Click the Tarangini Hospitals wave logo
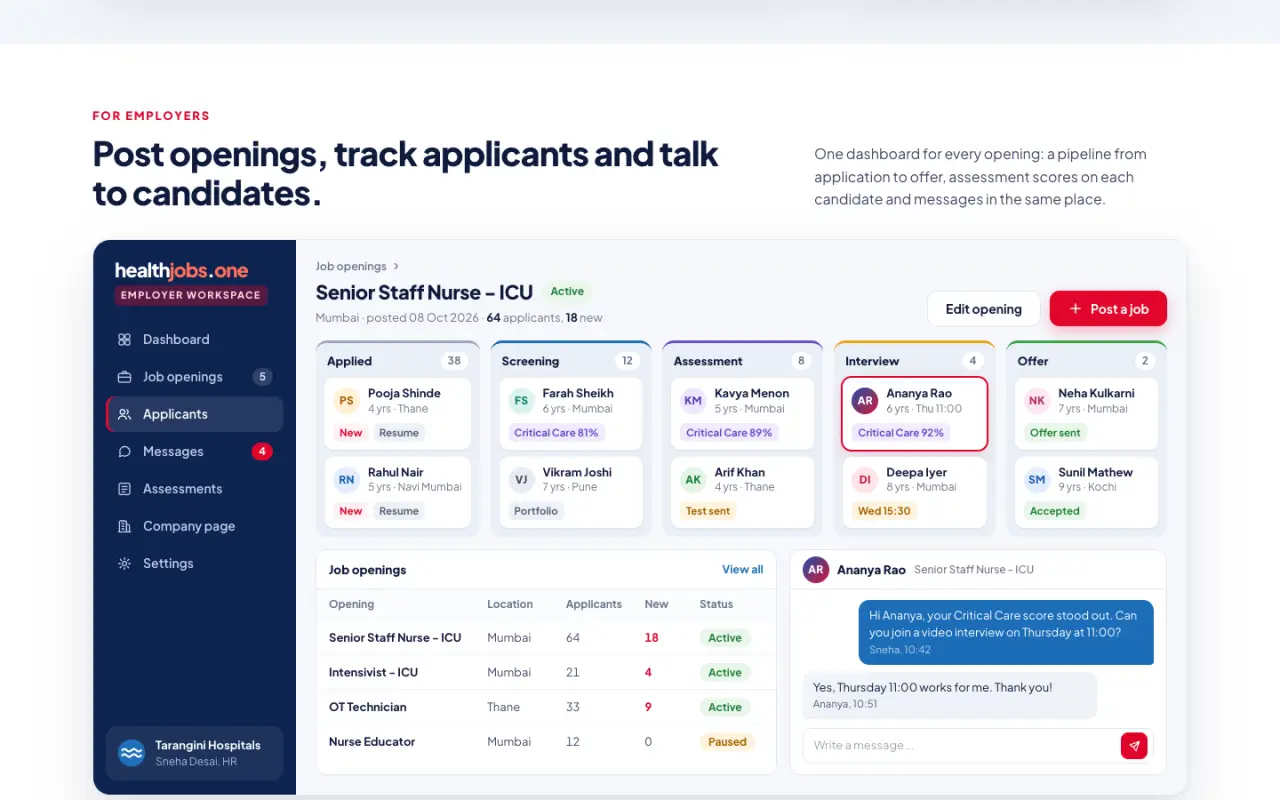 (132, 753)
